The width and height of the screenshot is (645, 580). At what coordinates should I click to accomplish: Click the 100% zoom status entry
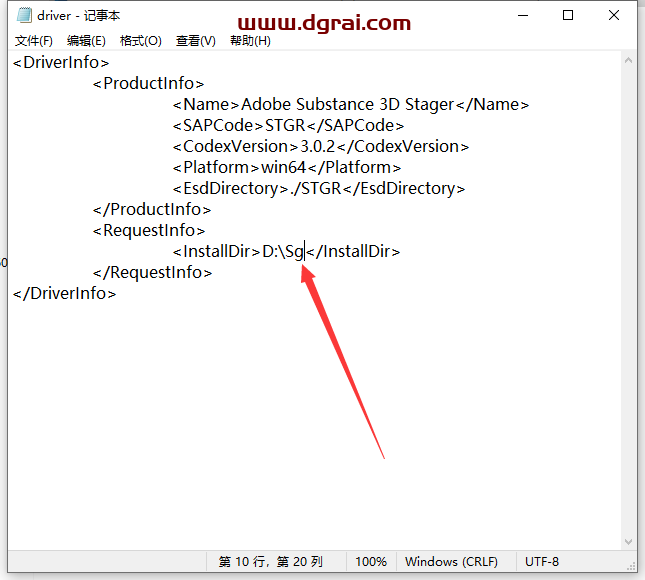point(371,561)
